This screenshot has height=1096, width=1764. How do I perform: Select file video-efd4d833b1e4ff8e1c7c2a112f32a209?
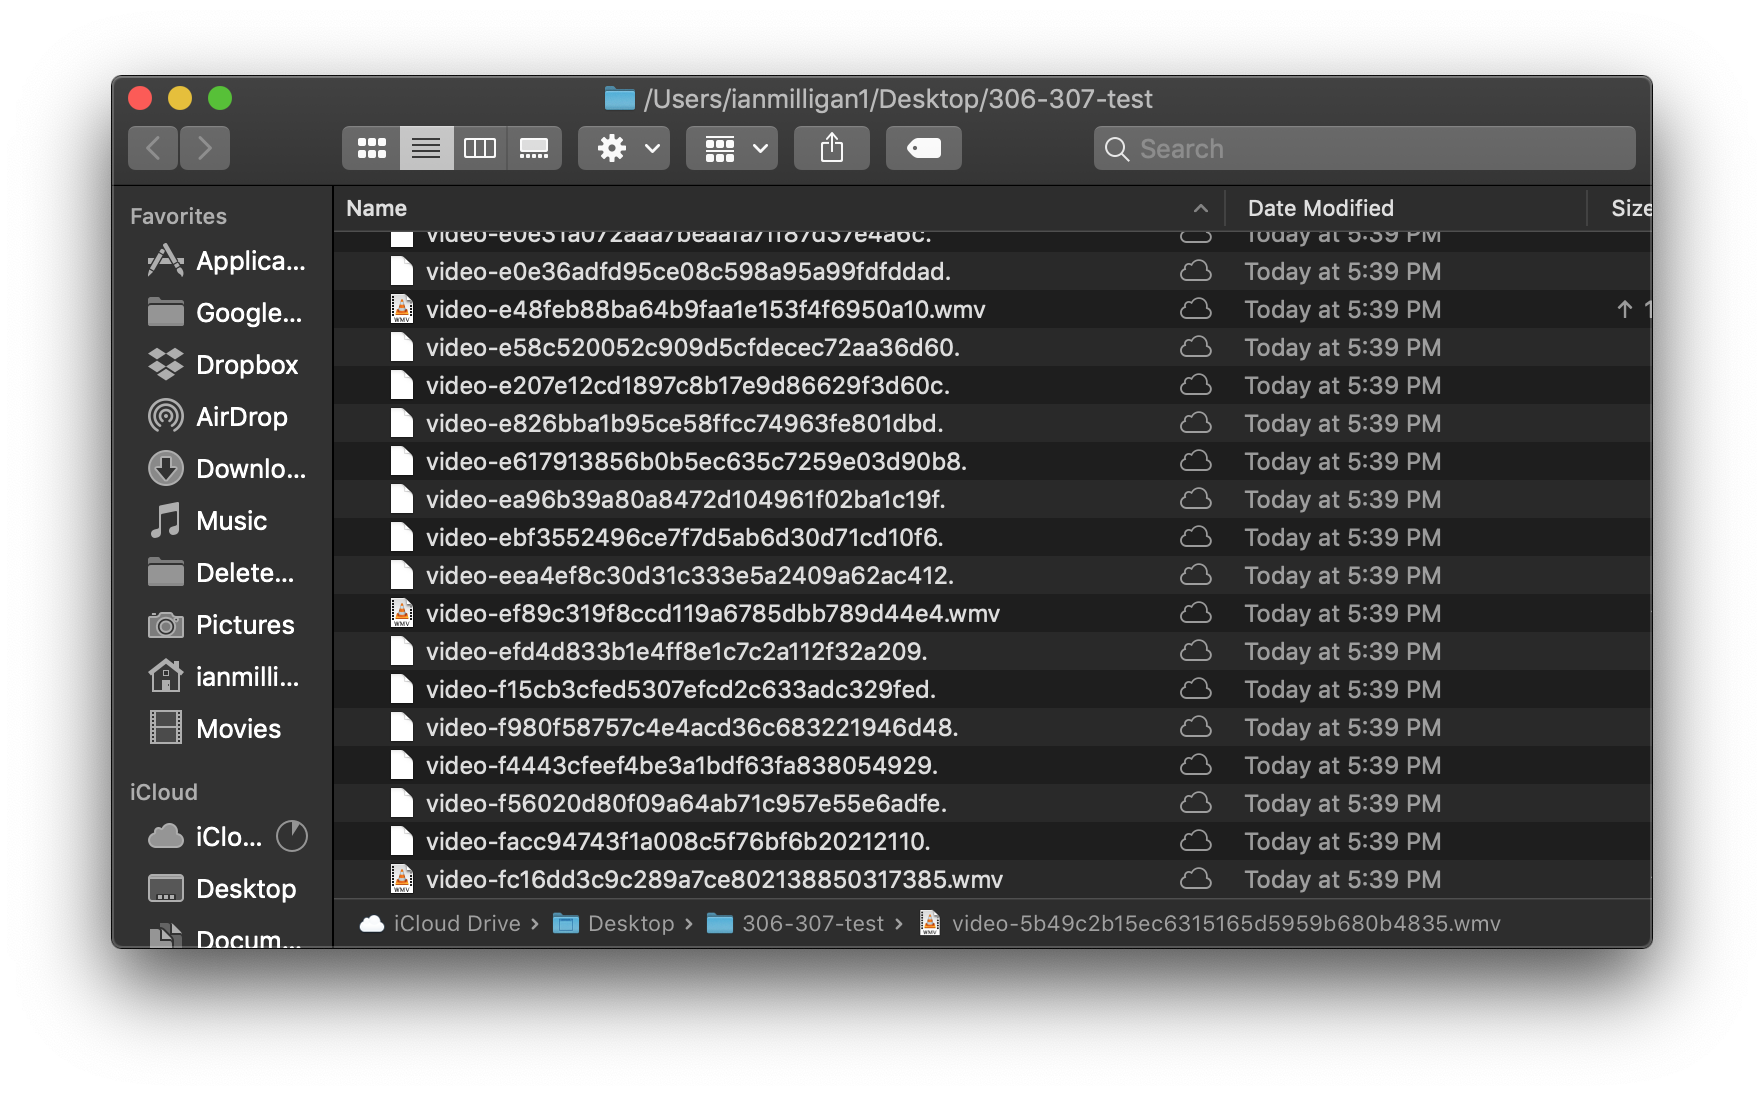[x=992, y=651]
